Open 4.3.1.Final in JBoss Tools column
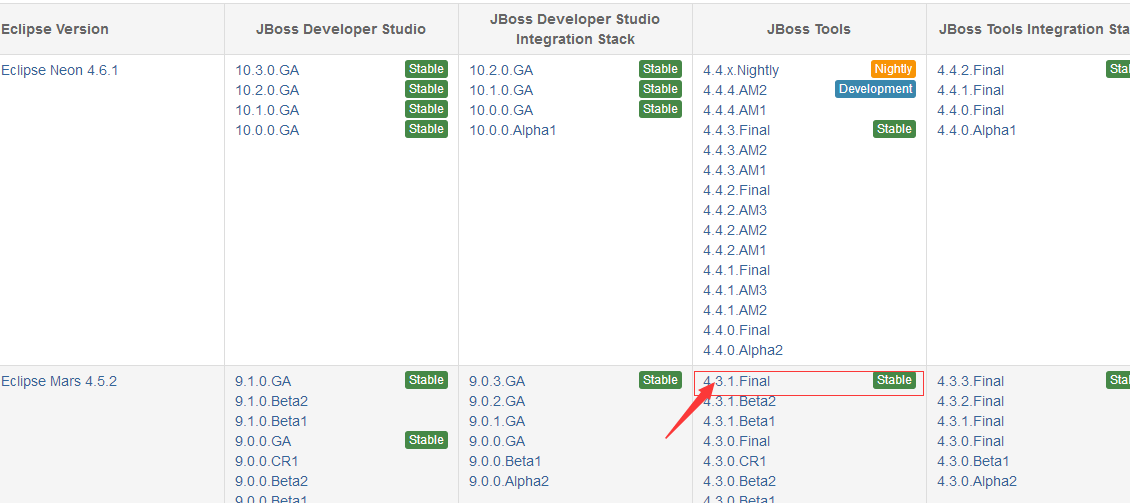Viewport: 1130px width, 503px height. tap(737, 381)
